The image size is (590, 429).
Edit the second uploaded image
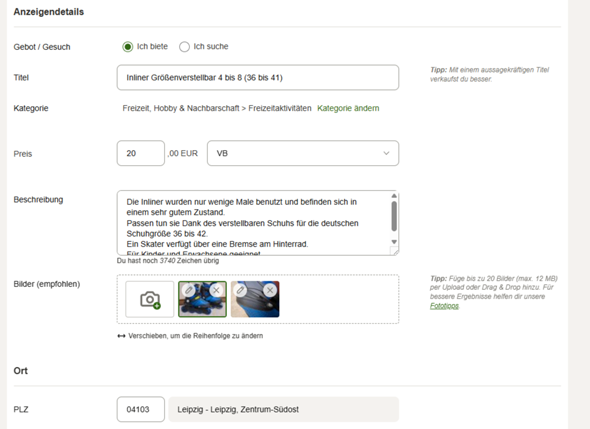pyautogui.click(x=240, y=290)
